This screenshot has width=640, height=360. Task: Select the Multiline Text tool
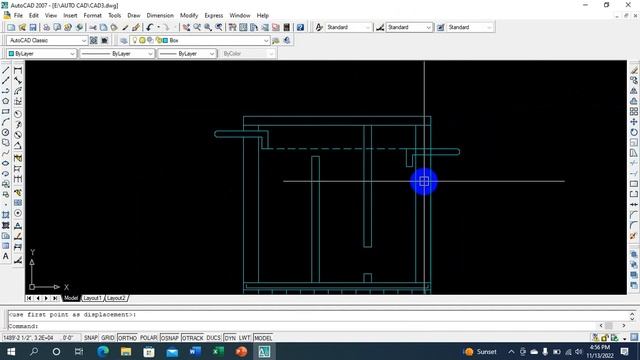6,256
